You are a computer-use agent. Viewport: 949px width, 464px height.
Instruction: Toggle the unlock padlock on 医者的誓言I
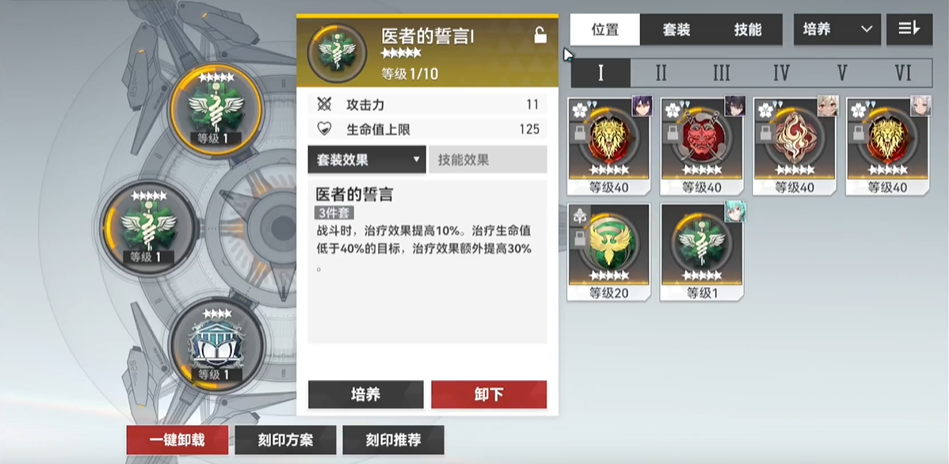pos(540,36)
